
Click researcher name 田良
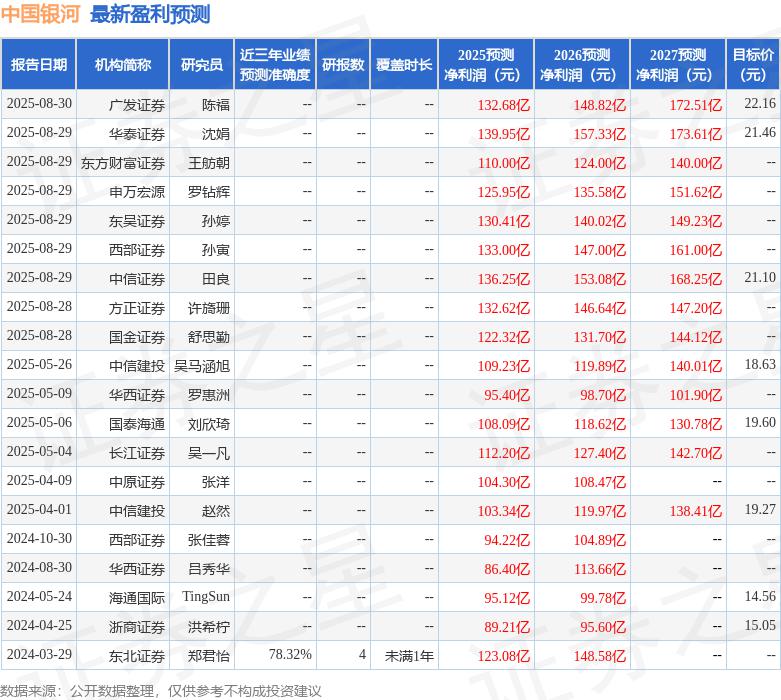[x=216, y=279]
